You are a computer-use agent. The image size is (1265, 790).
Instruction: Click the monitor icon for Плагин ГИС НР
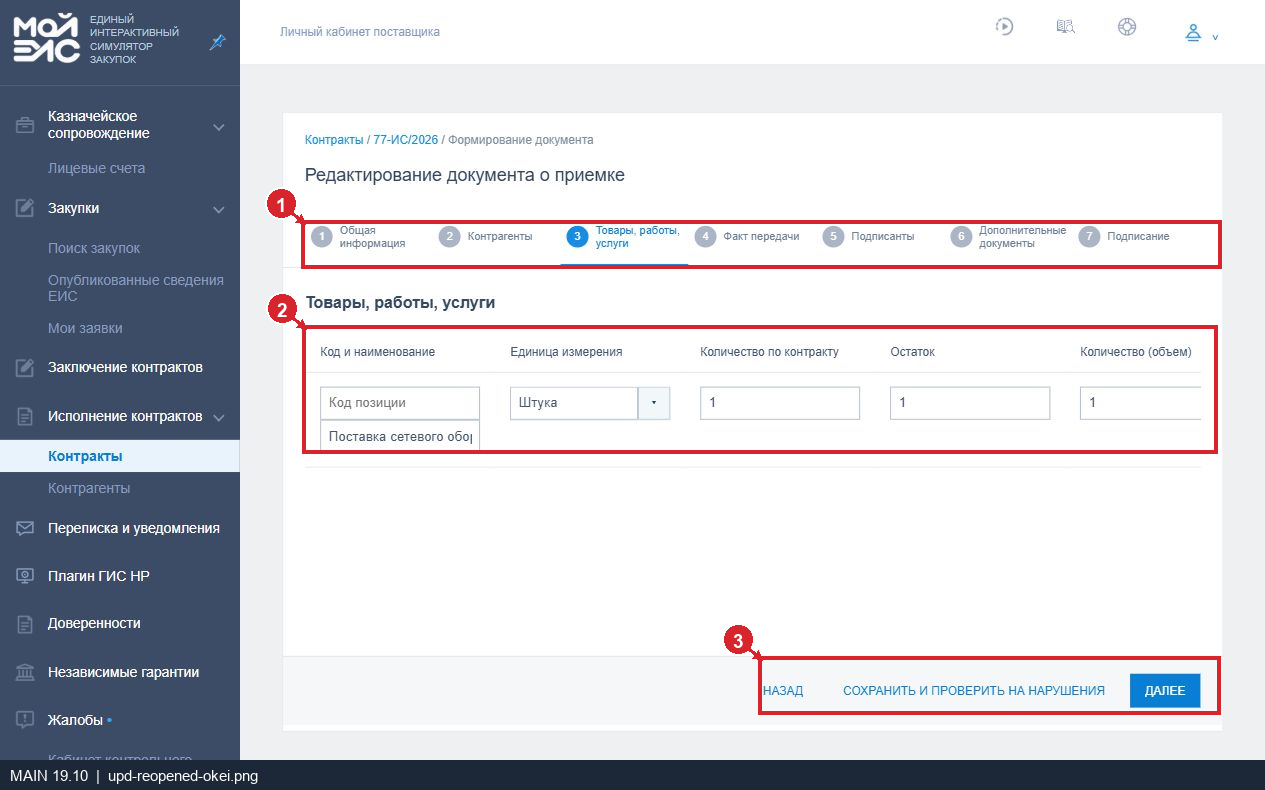[x=25, y=576]
